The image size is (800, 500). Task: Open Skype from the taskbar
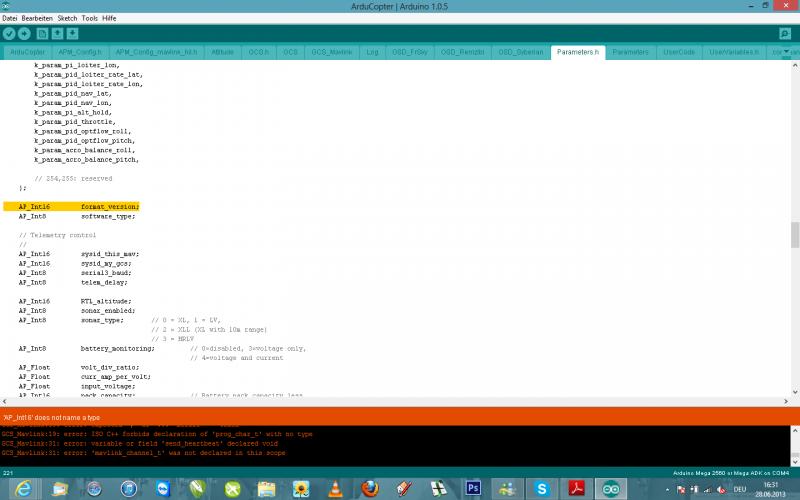[542, 489]
